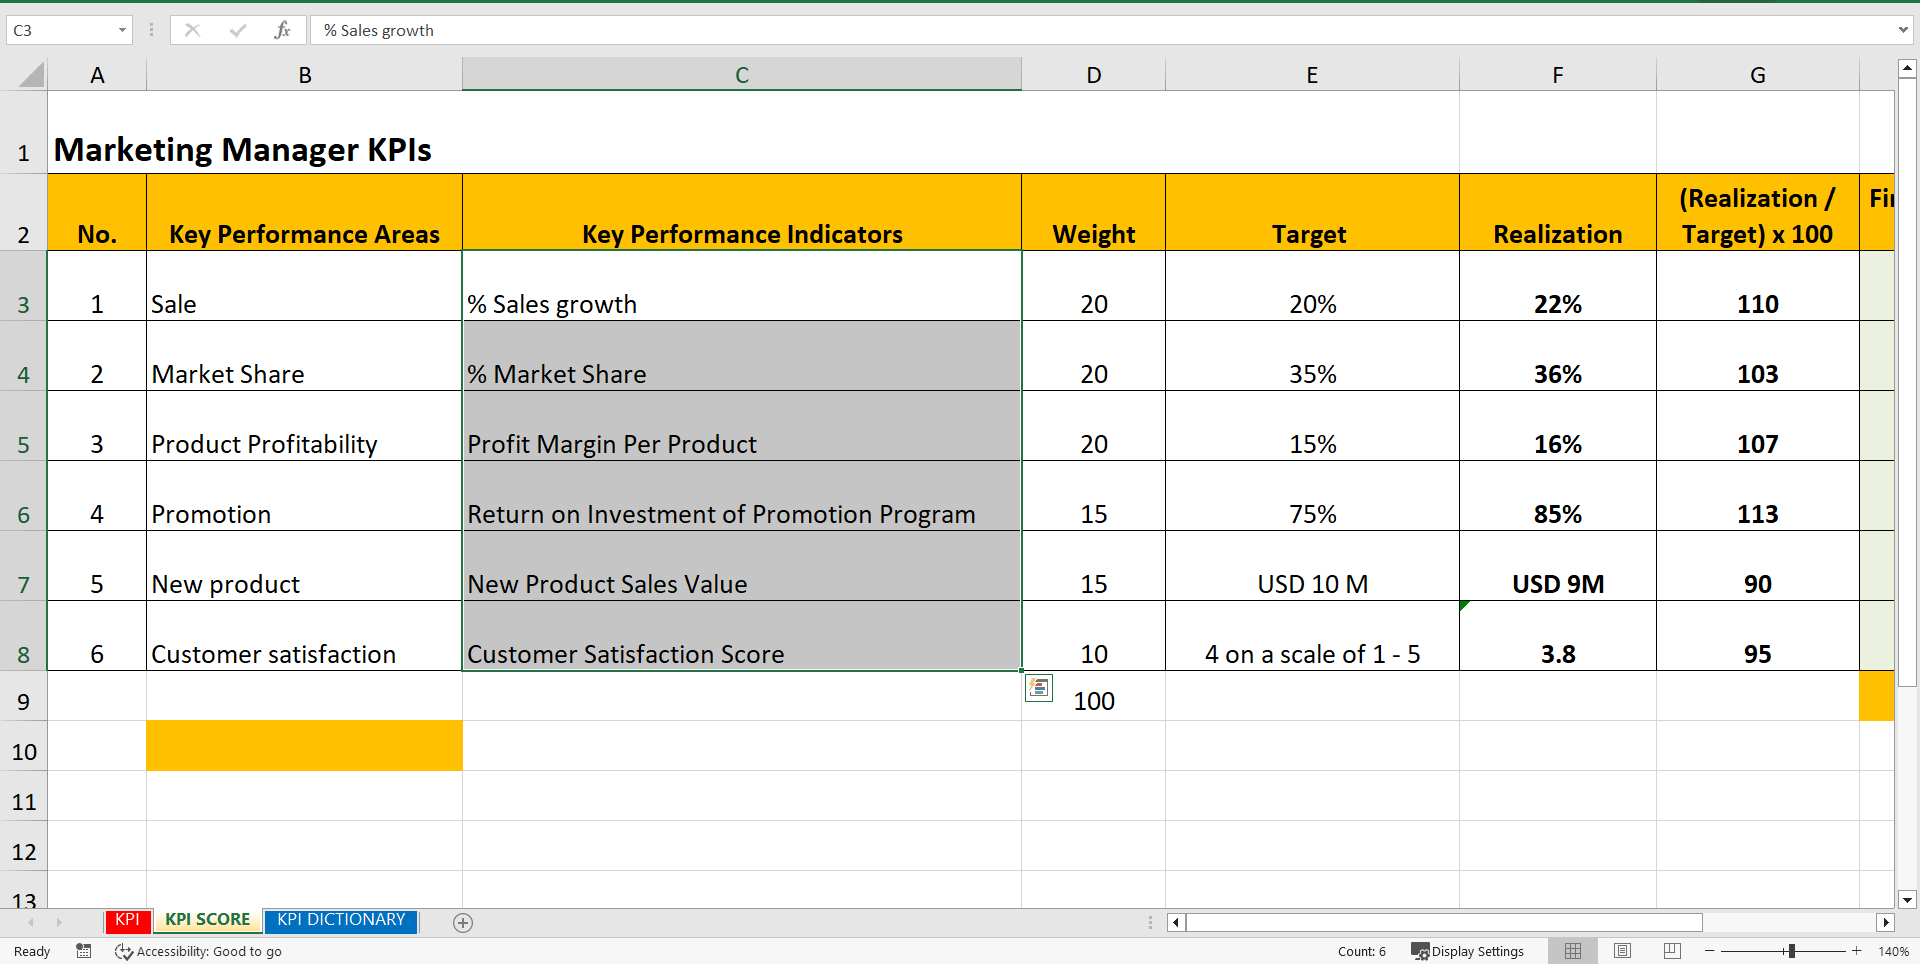
Task: Select row 12 header
Action: click(23, 846)
